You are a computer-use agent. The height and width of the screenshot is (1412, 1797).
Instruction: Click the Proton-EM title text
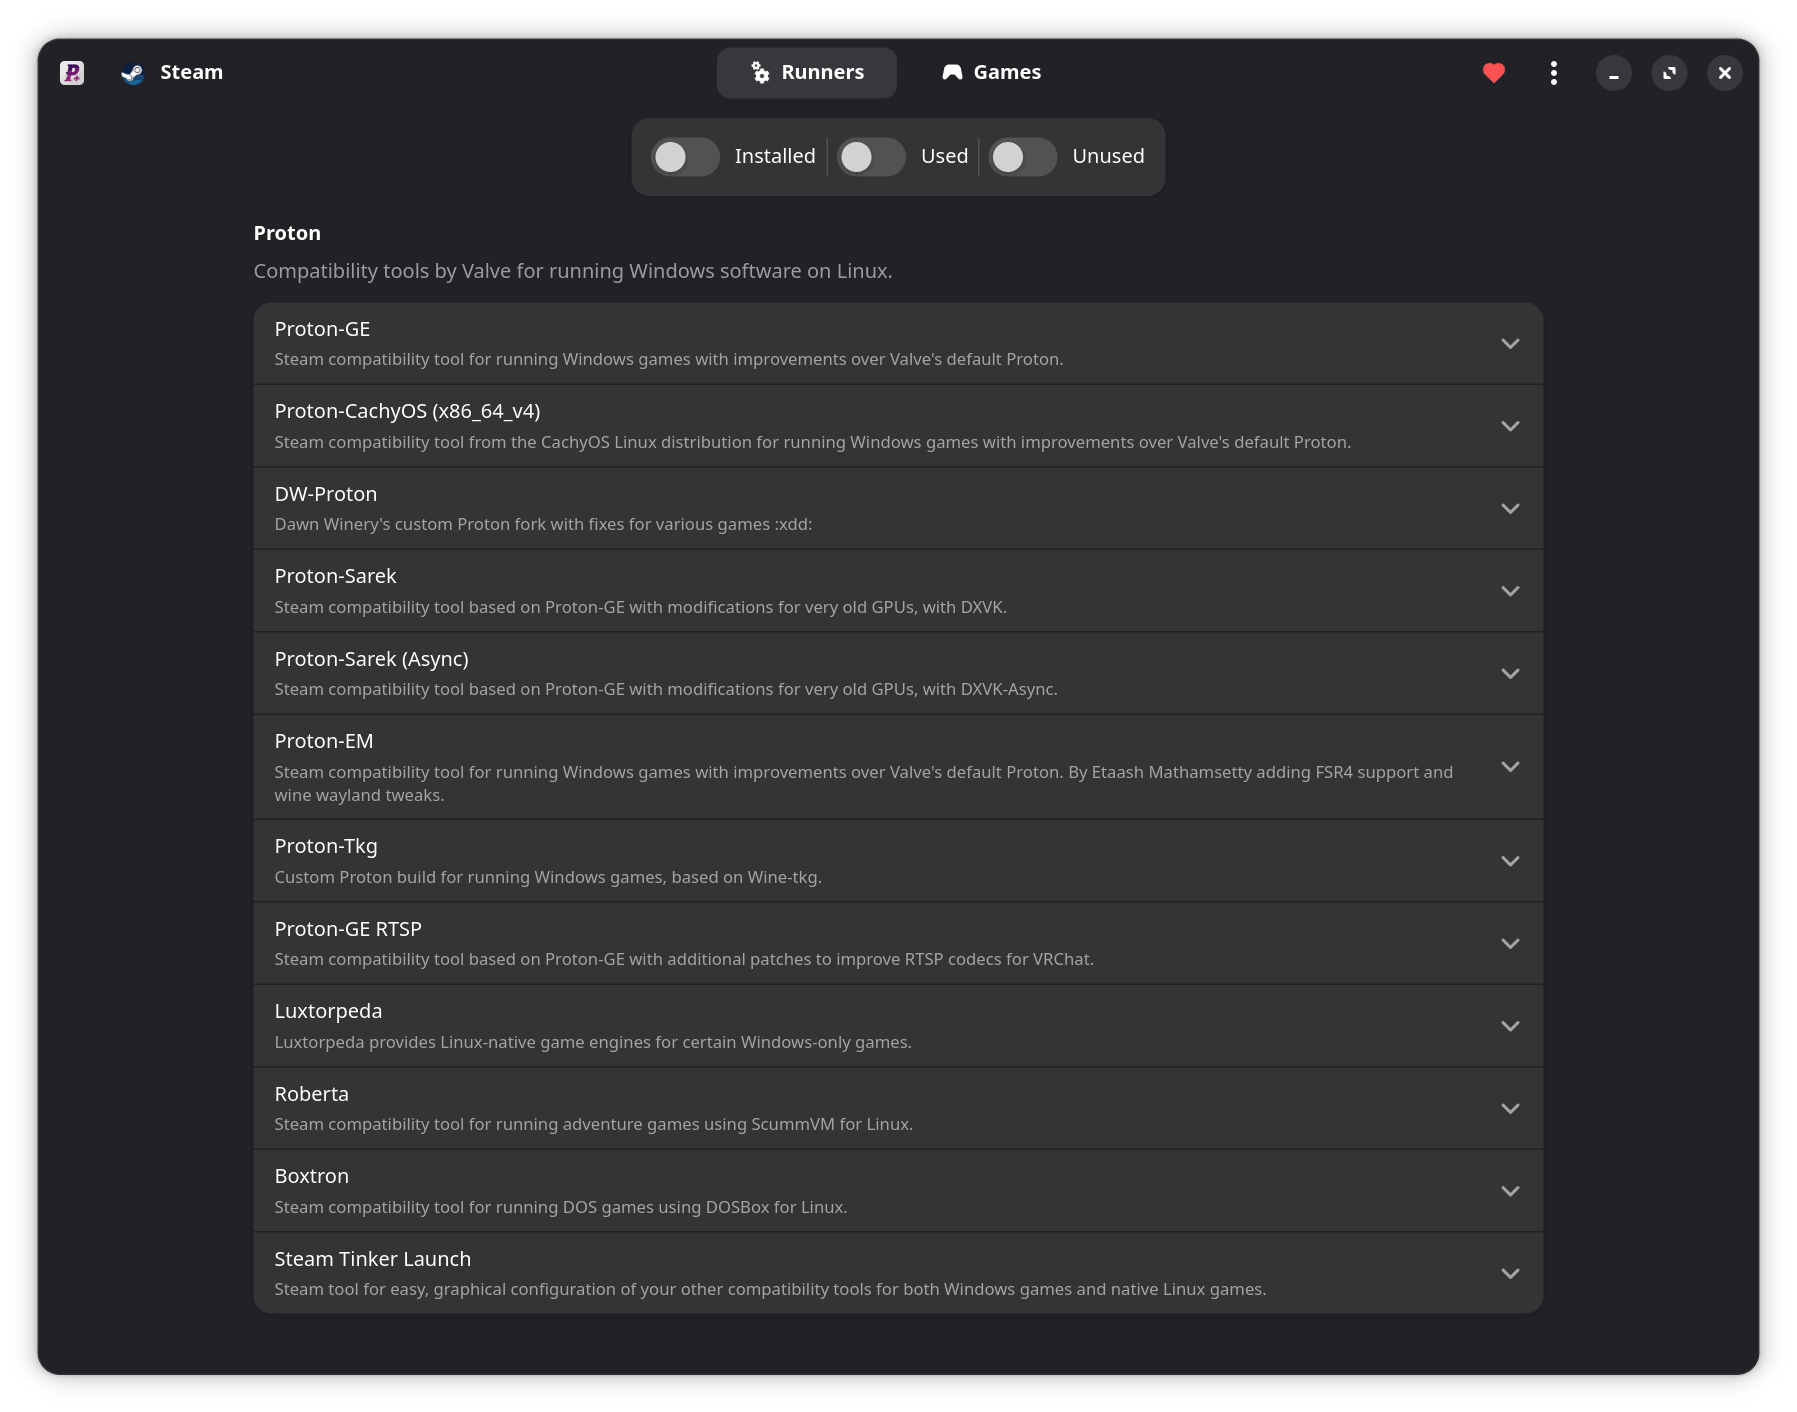pos(324,741)
